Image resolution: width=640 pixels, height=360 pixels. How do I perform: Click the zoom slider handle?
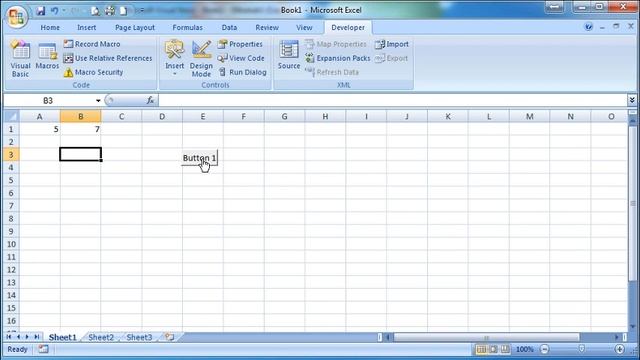pyautogui.click(x=582, y=349)
